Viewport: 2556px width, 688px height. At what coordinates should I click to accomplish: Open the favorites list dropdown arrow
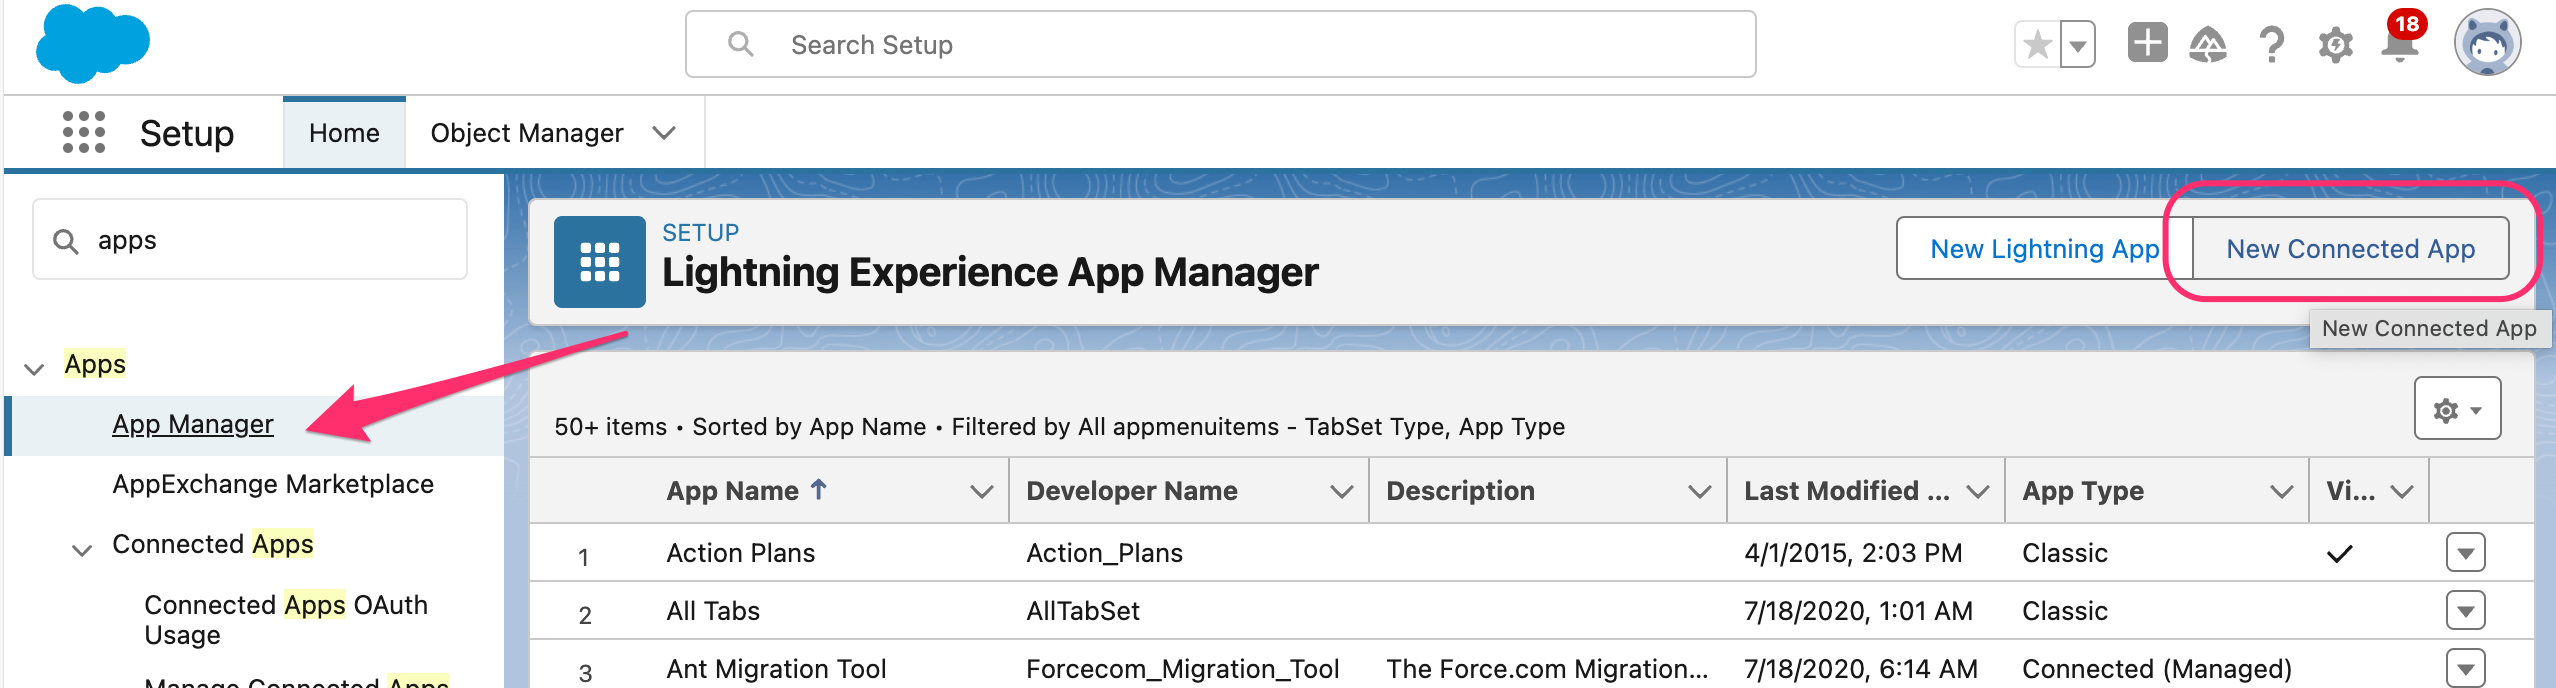click(x=2078, y=45)
